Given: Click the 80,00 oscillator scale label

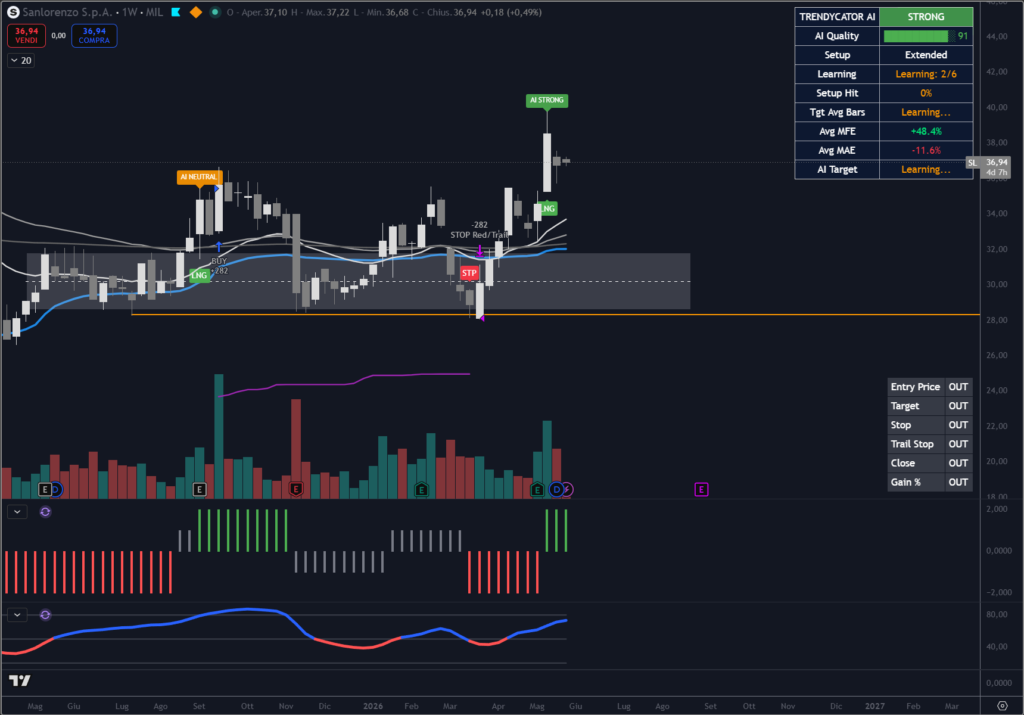Looking at the screenshot, I should (997, 614).
